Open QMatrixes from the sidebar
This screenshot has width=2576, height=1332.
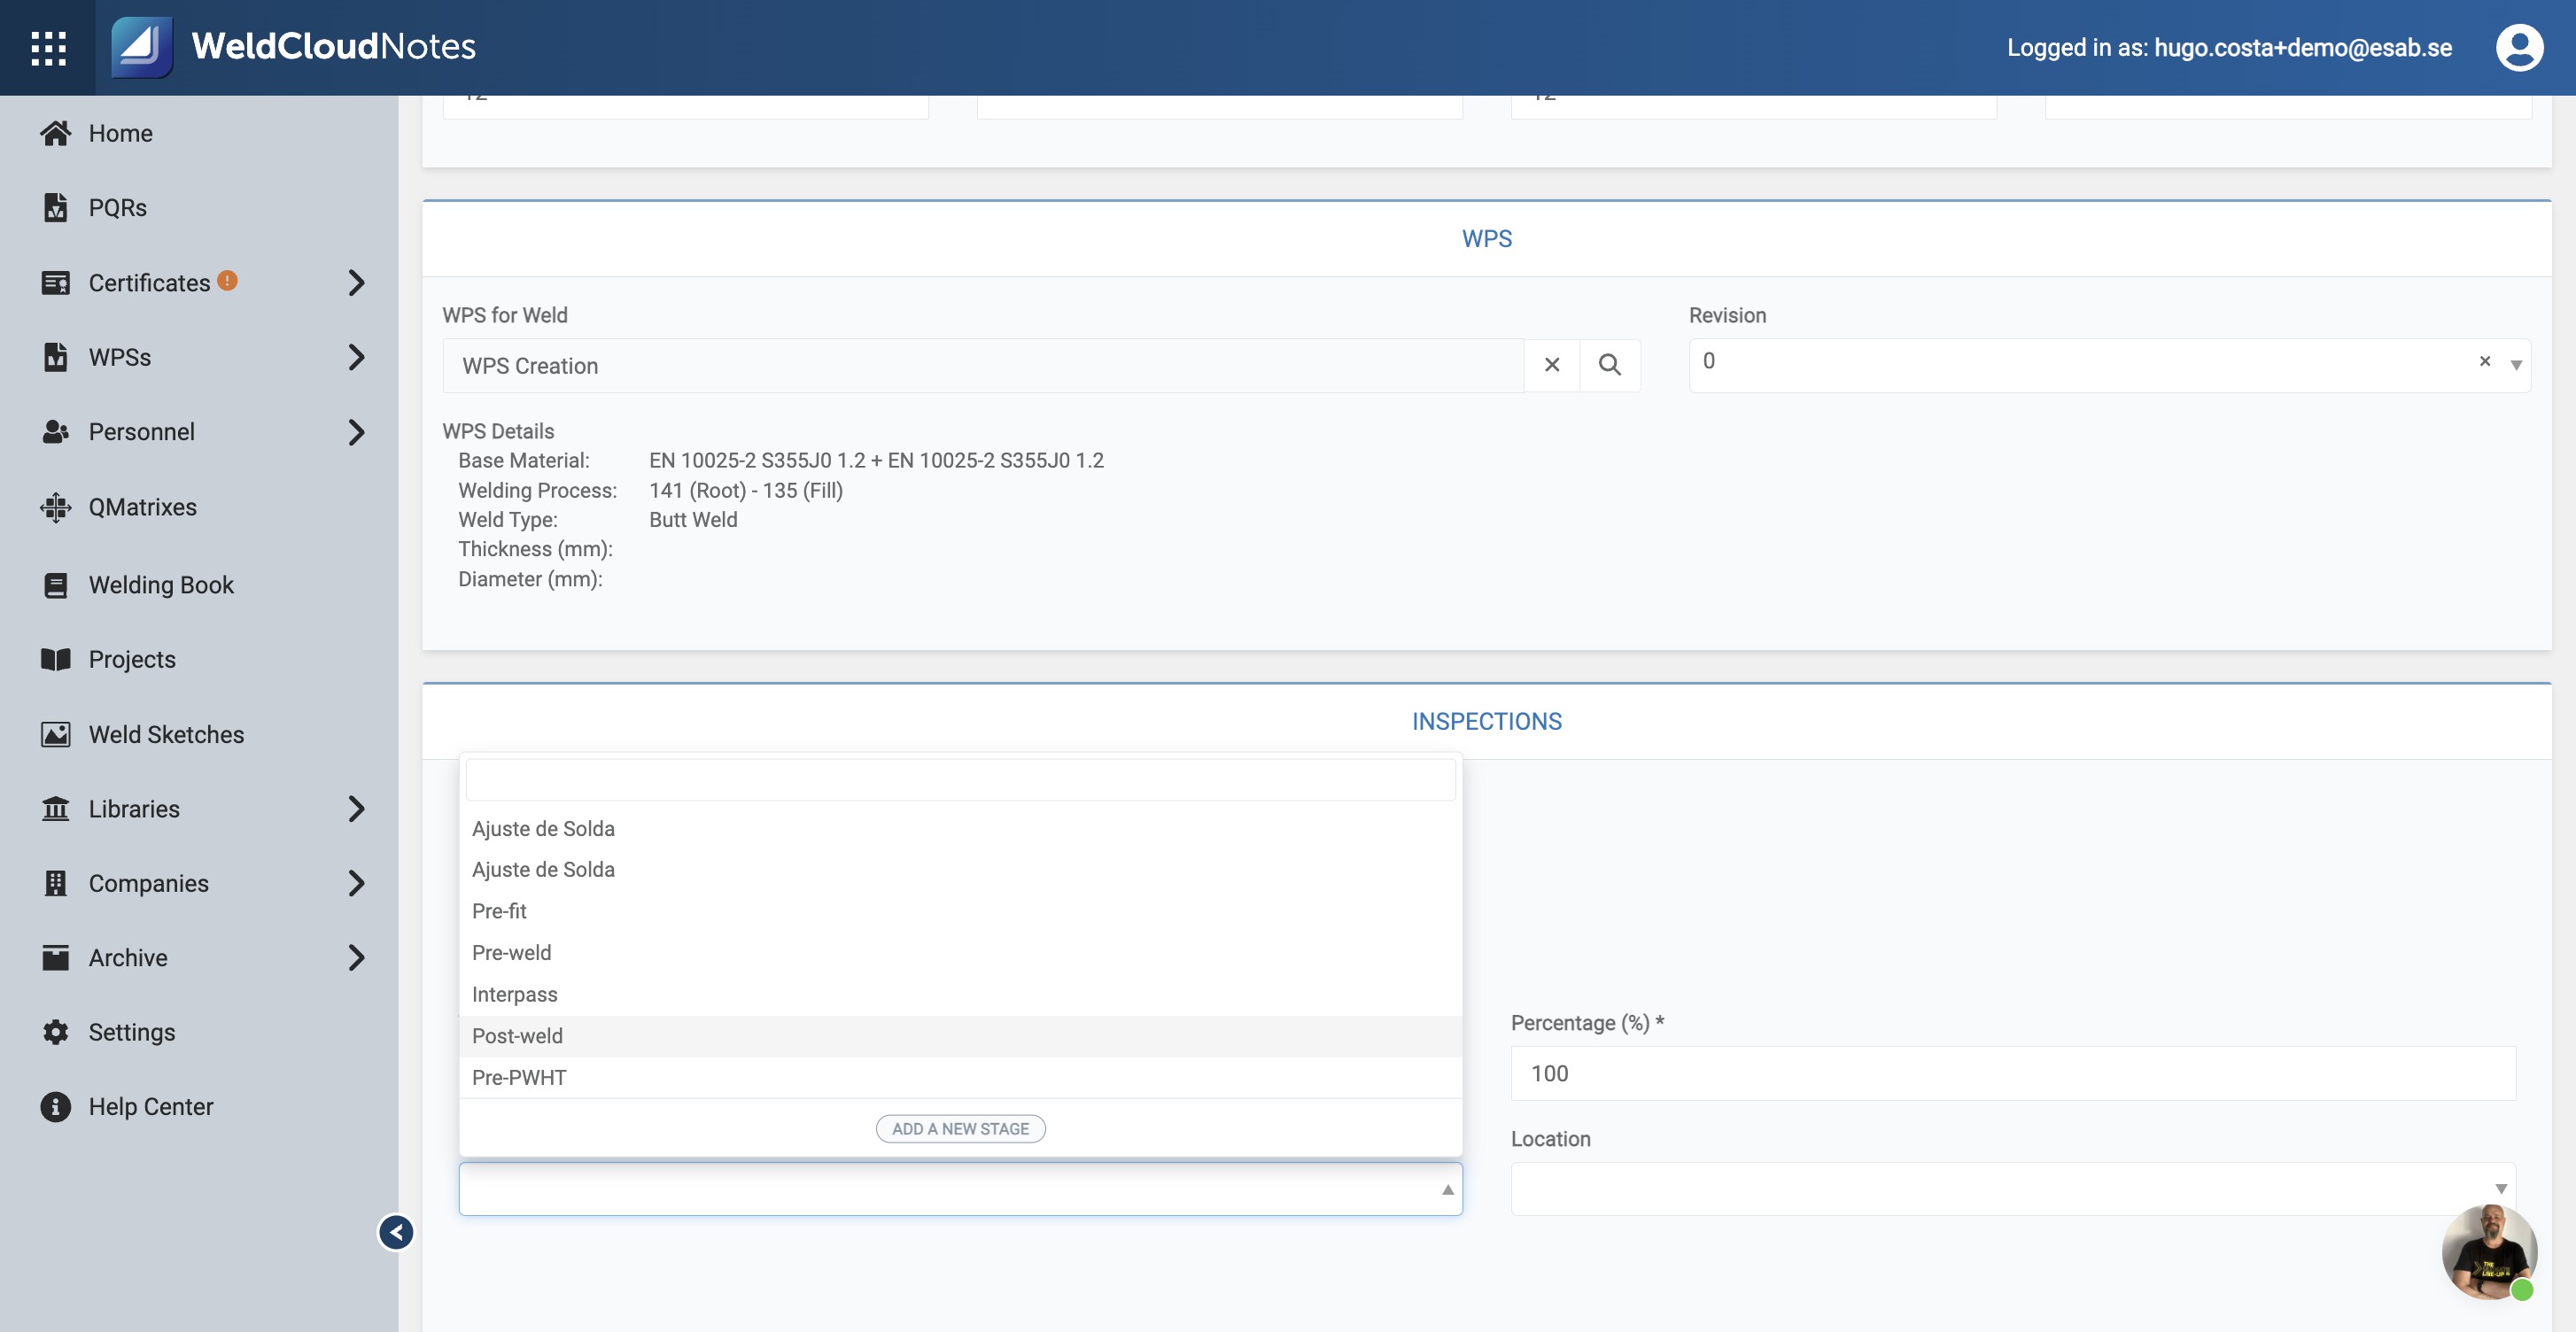tap(142, 507)
